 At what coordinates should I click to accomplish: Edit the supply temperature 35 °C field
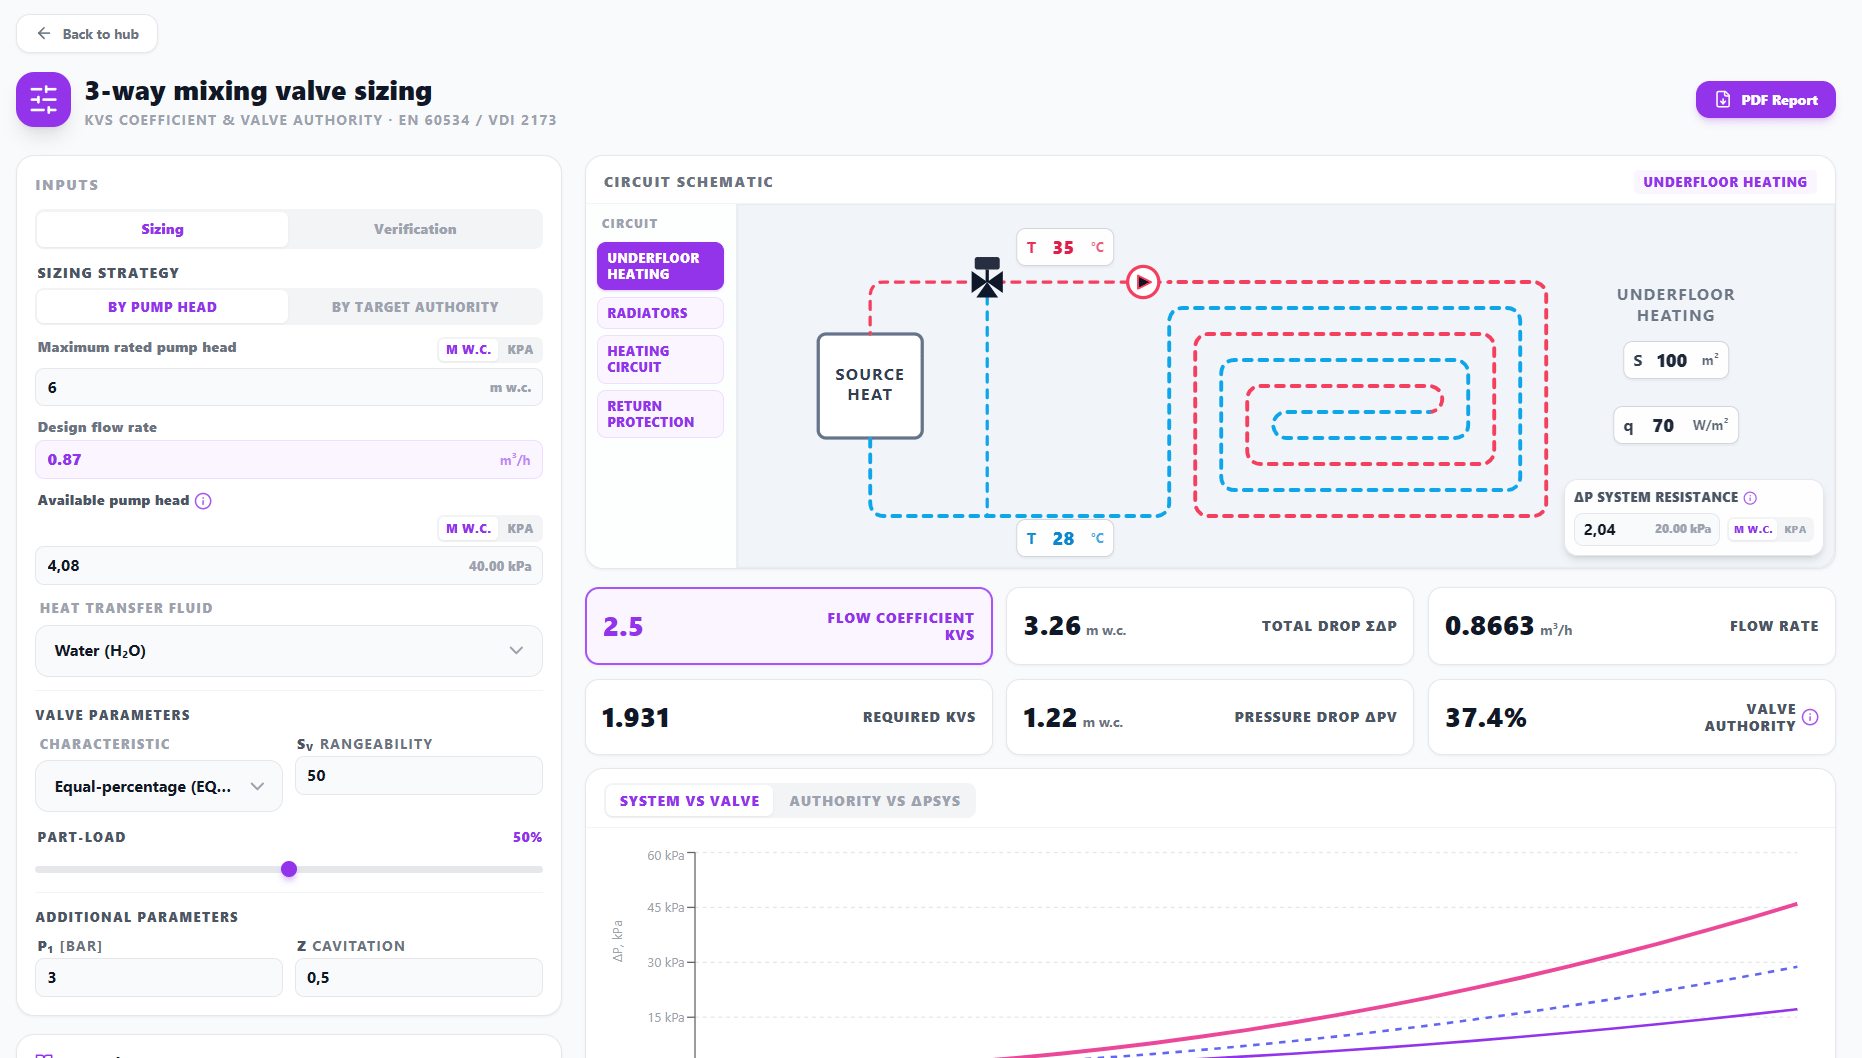tap(1065, 247)
